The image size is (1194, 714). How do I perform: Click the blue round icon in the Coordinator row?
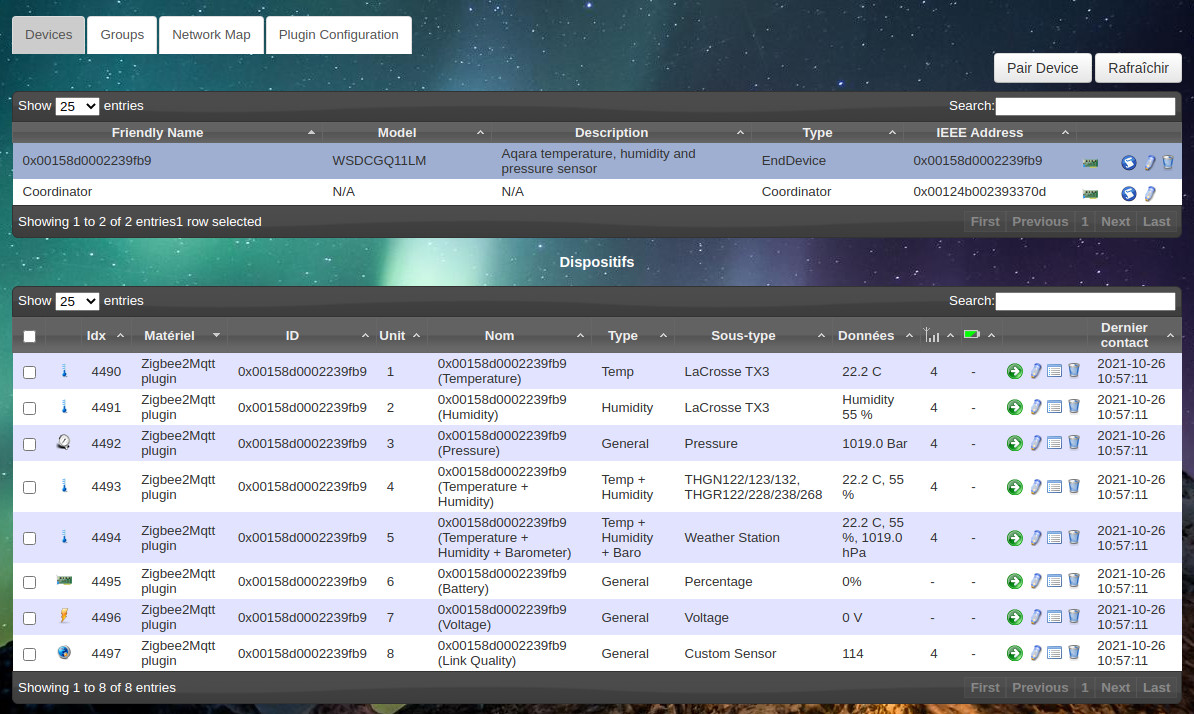click(x=1129, y=193)
